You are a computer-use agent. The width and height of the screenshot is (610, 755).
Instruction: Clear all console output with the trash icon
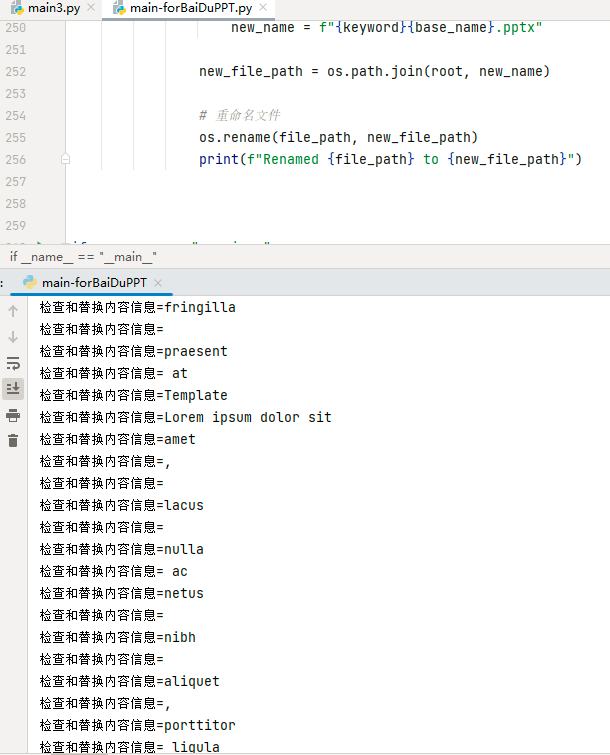click(x=13, y=441)
